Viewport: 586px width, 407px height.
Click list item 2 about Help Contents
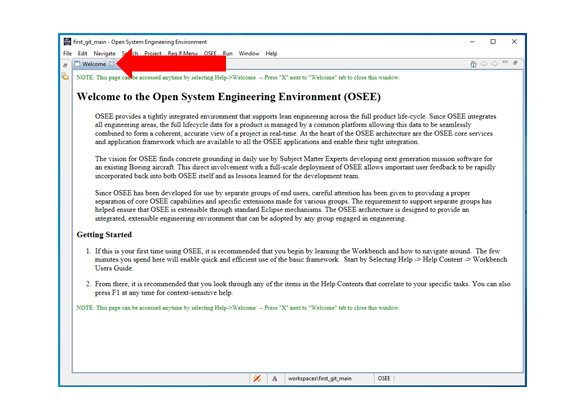(x=303, y=288)
